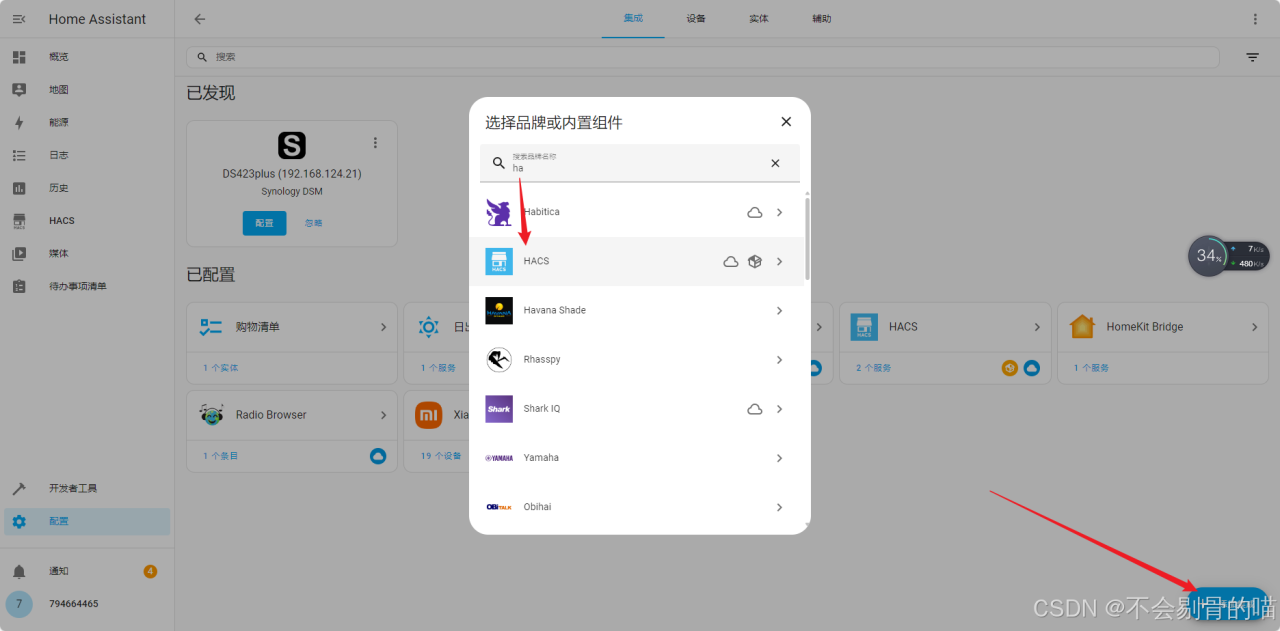This screenshot has height=631, width=1280.
Task: Click the Xiaomi icon on its integration card
Action: [x=428, y=414]
